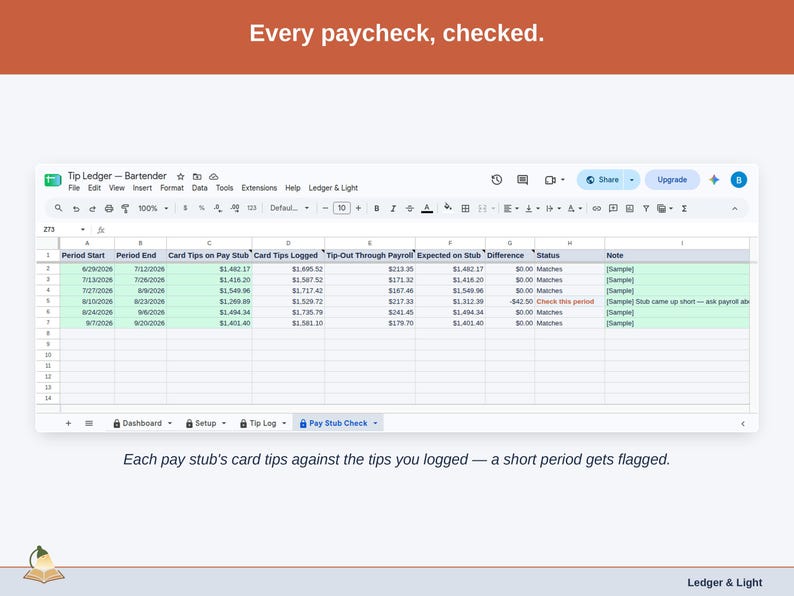
Task: Add a new sheet with plus
Action: coord(68,423)
